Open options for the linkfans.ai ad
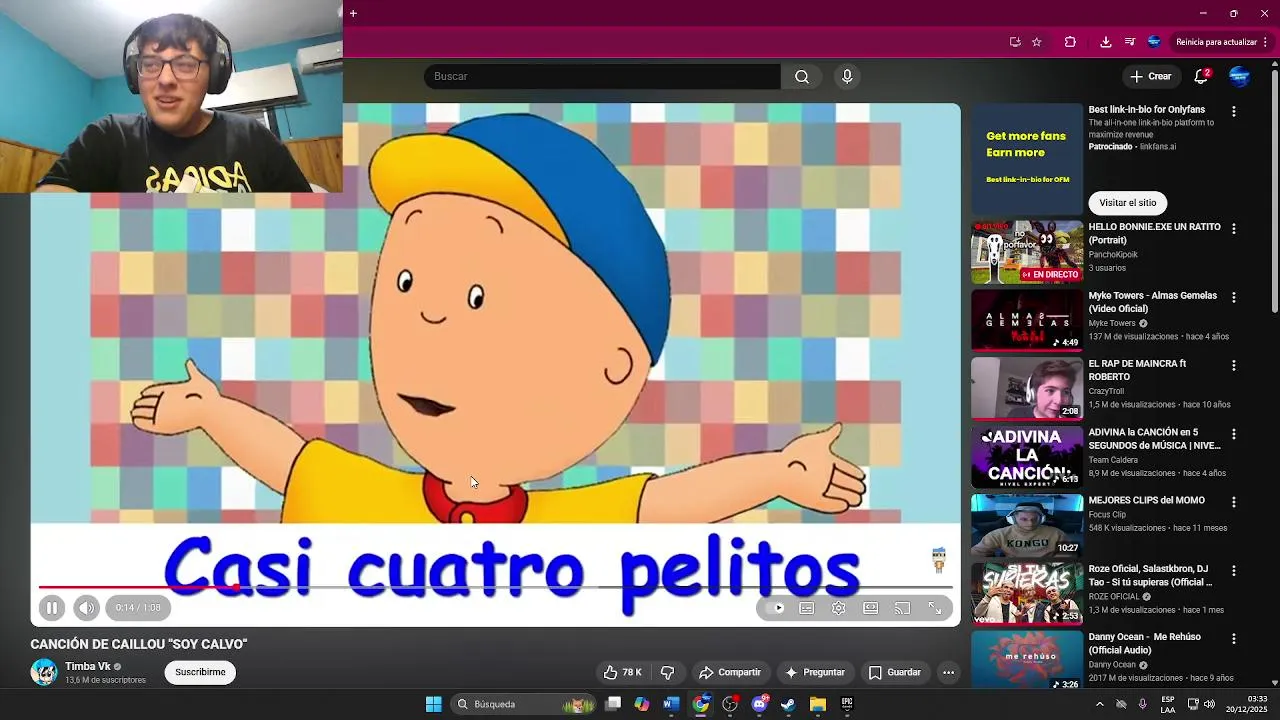1280x720 pixels. click(x=1233, y=112)
